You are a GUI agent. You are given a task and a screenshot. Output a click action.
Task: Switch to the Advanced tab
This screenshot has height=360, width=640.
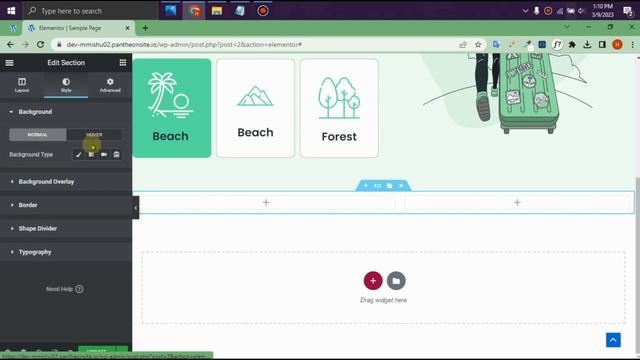pyautogui.click(x=110, y=85)
